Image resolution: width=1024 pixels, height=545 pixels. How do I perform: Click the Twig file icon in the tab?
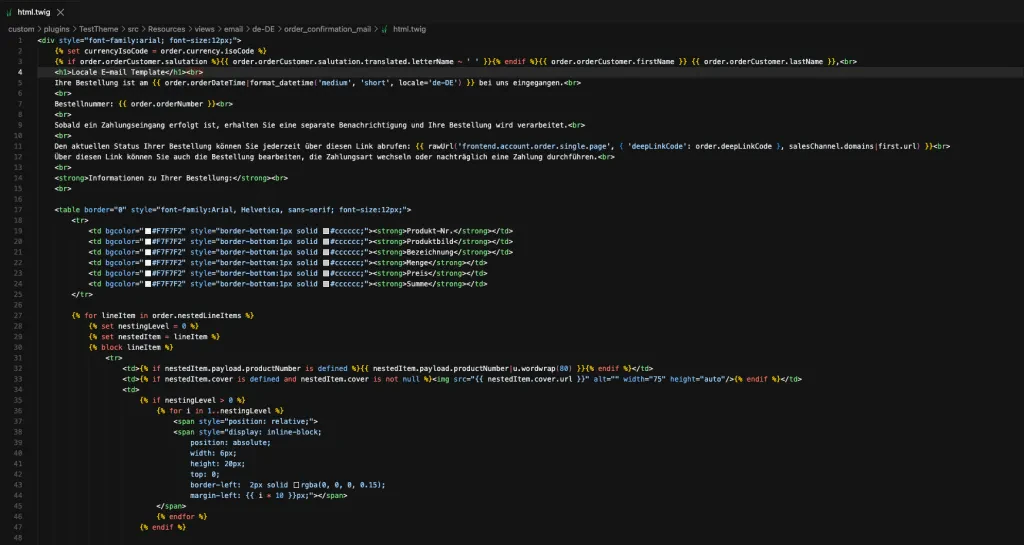10,12
